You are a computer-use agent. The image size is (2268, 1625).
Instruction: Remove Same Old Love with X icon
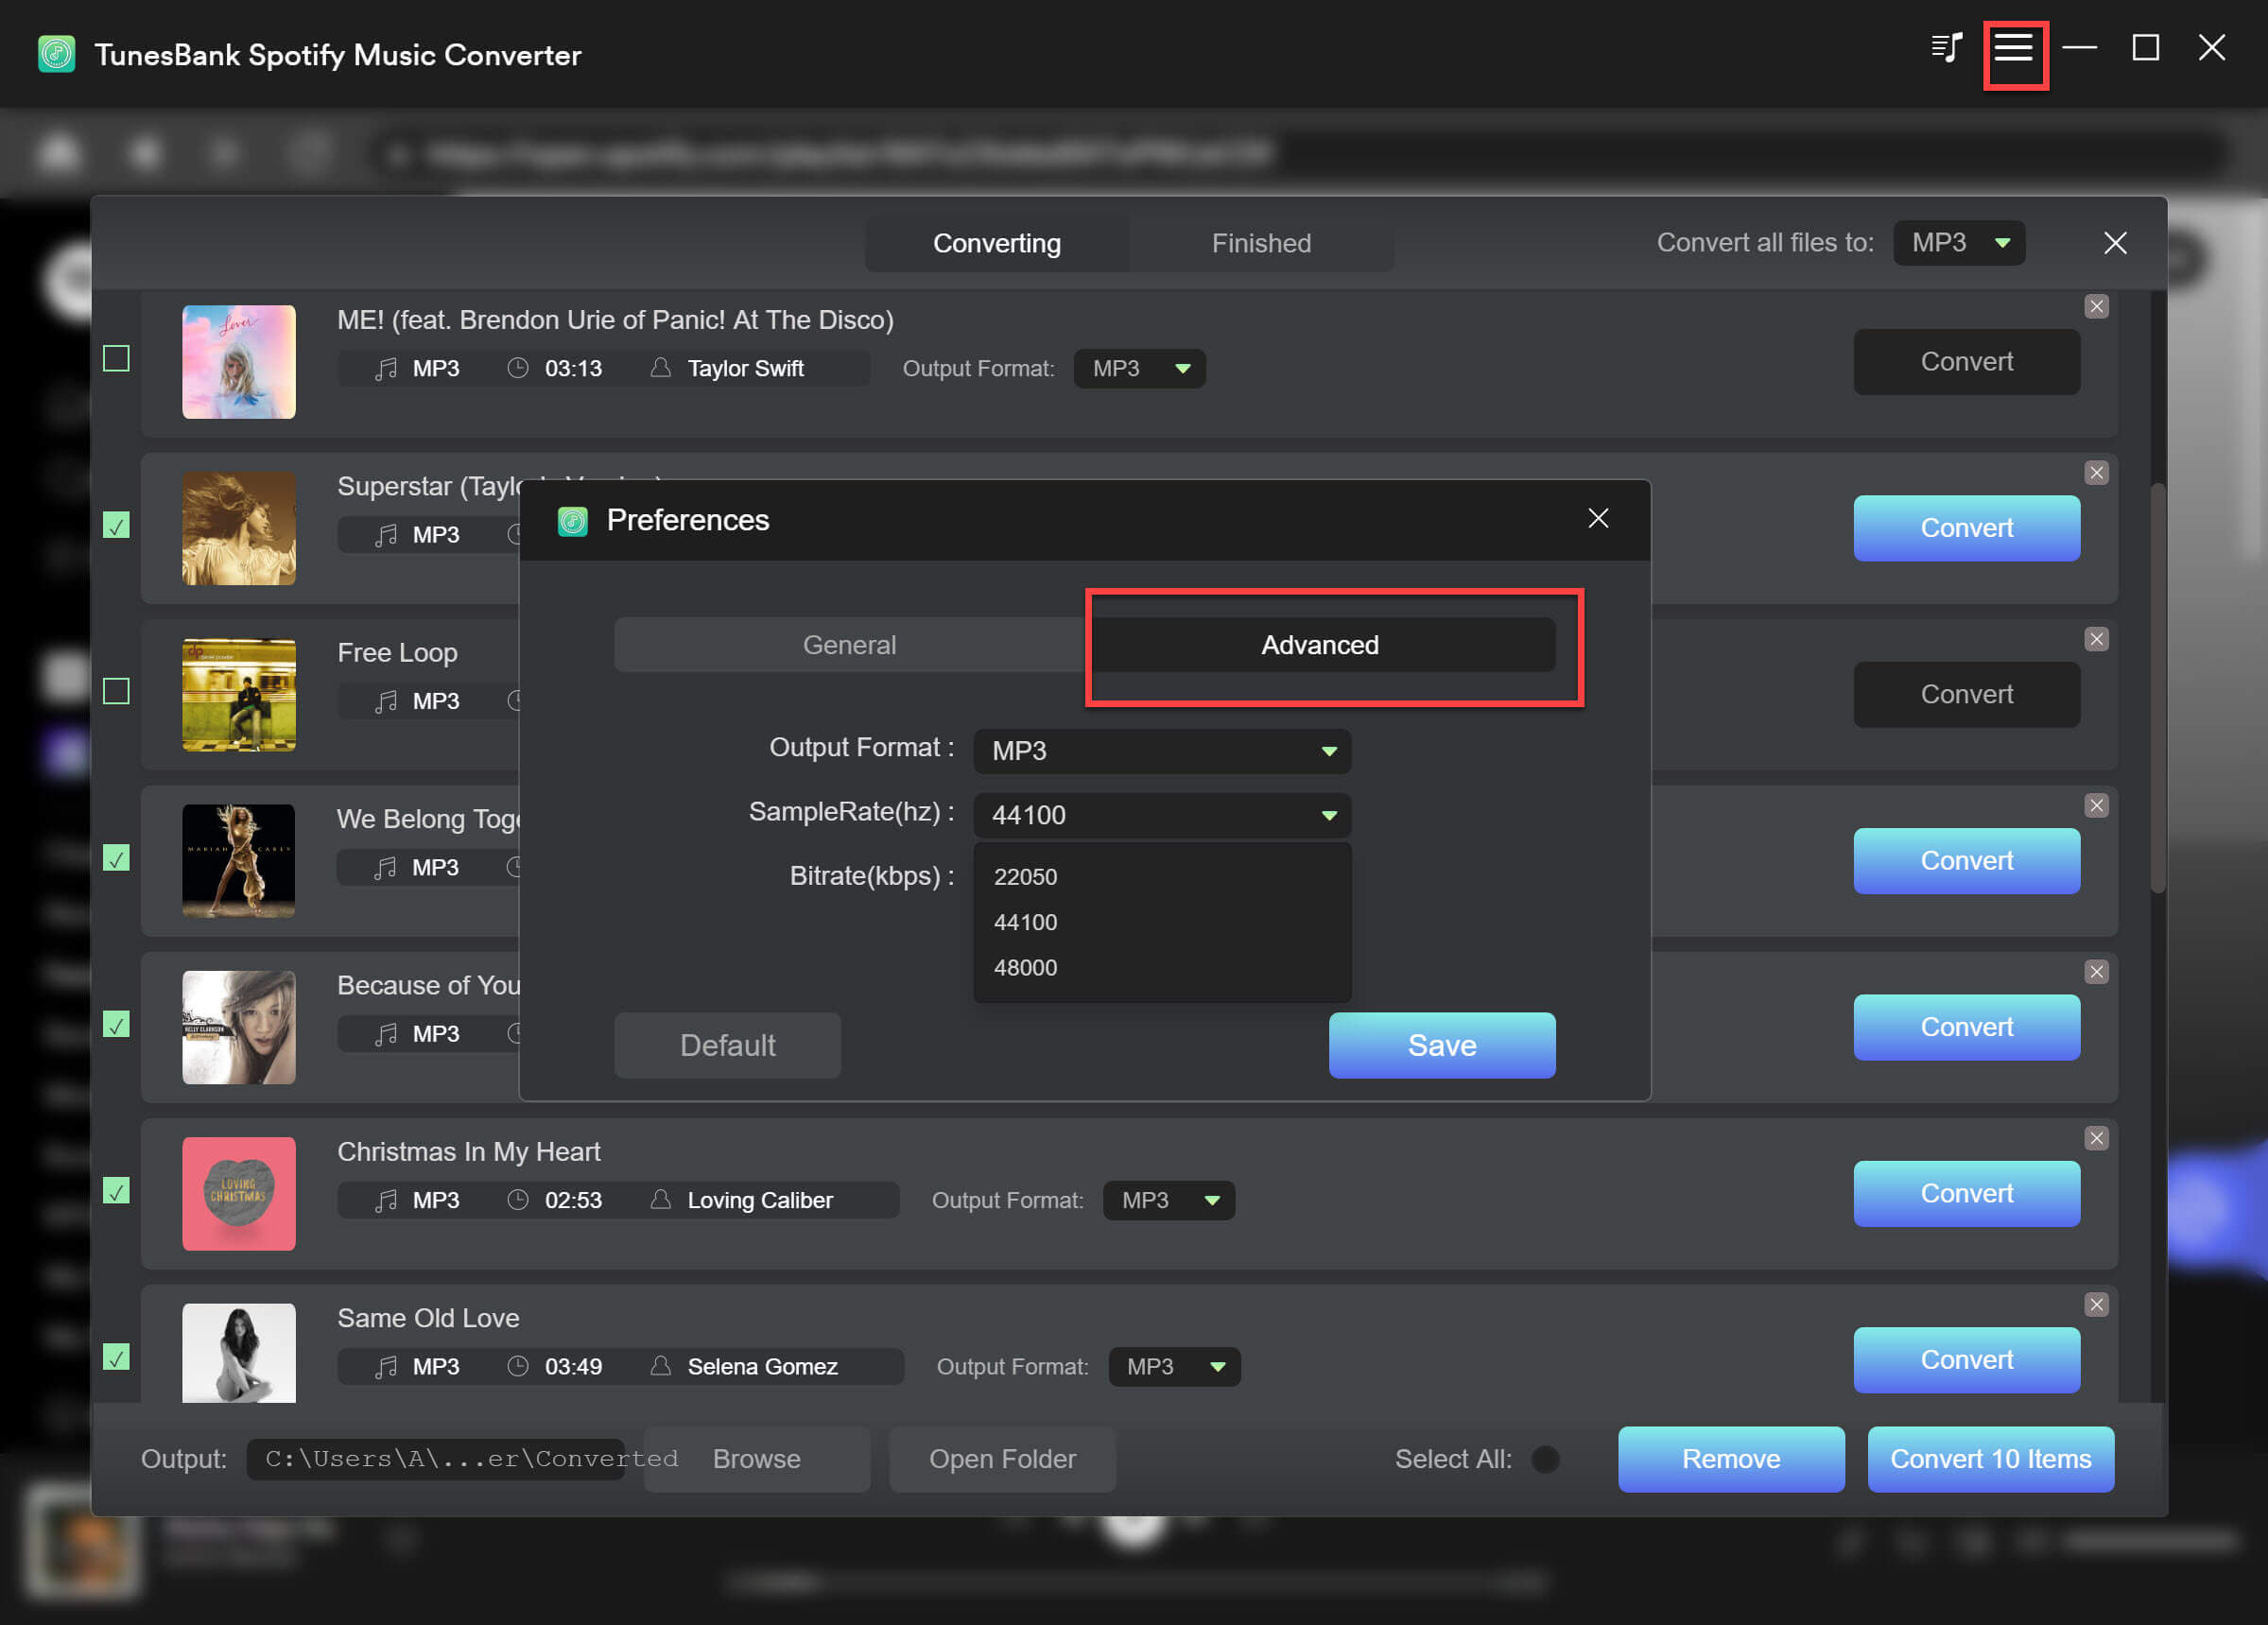[2096, 1305]
